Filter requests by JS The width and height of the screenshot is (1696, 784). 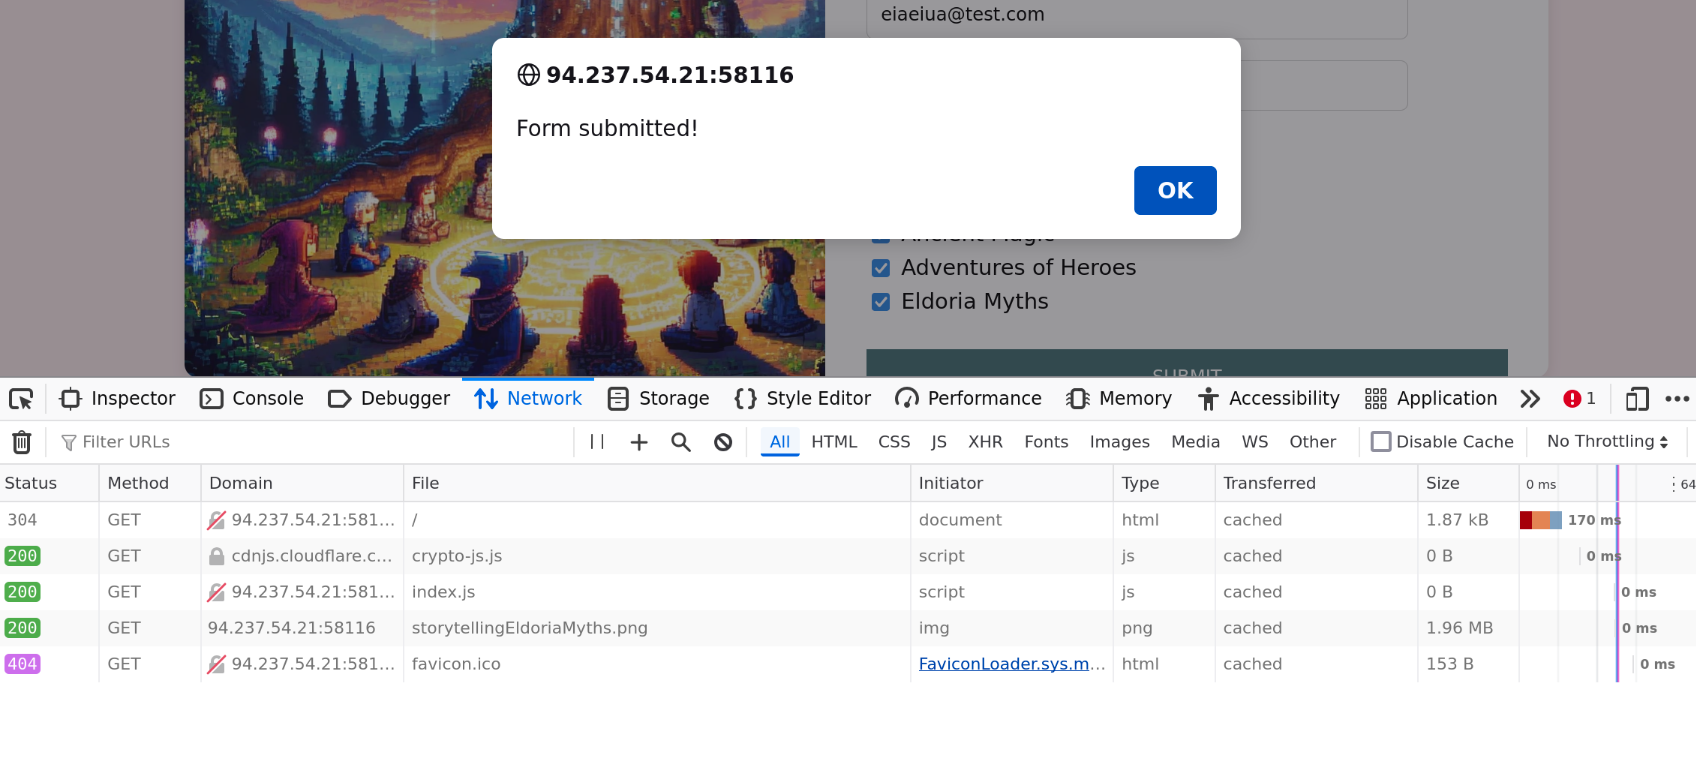[939, 442]
